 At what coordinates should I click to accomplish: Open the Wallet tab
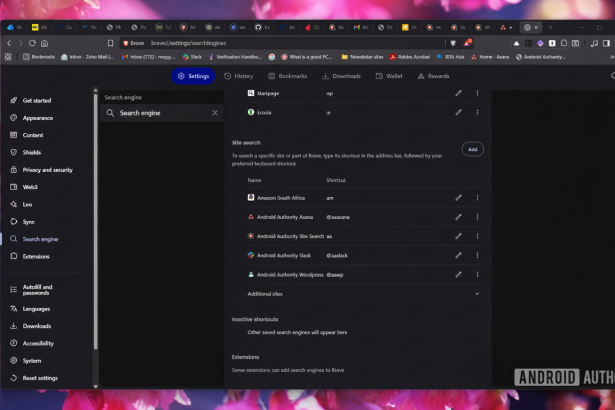389,76
